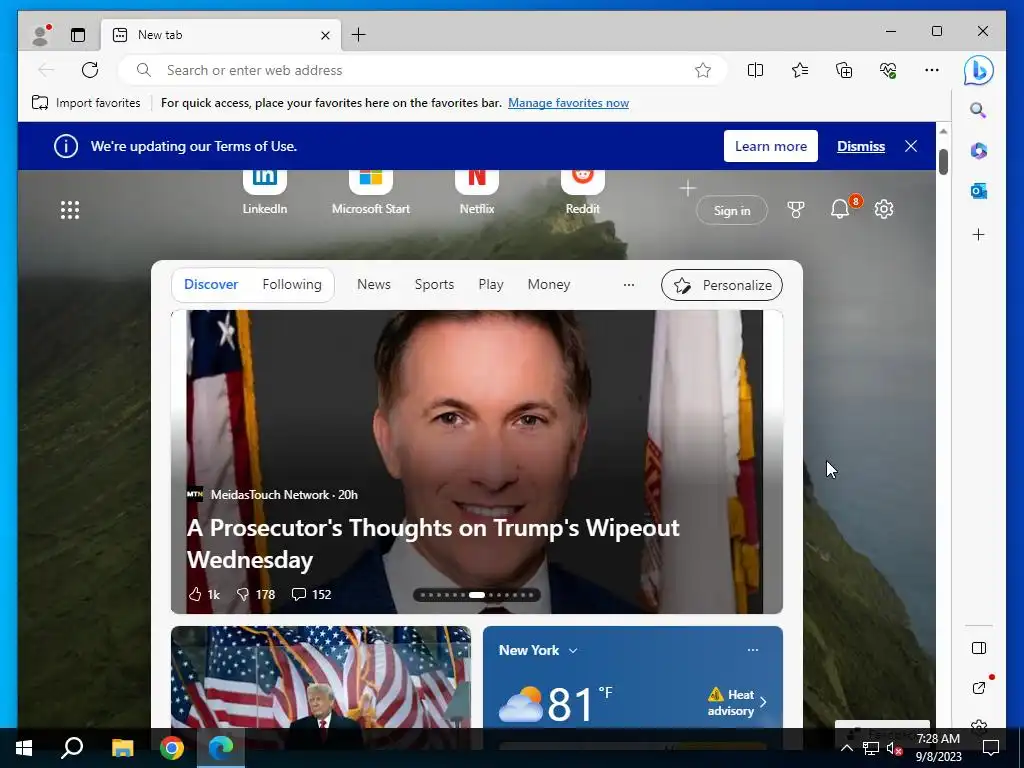Open the Sports feed tab
The width and height of the screenshot is (1024, 768).
click(434, 285)
